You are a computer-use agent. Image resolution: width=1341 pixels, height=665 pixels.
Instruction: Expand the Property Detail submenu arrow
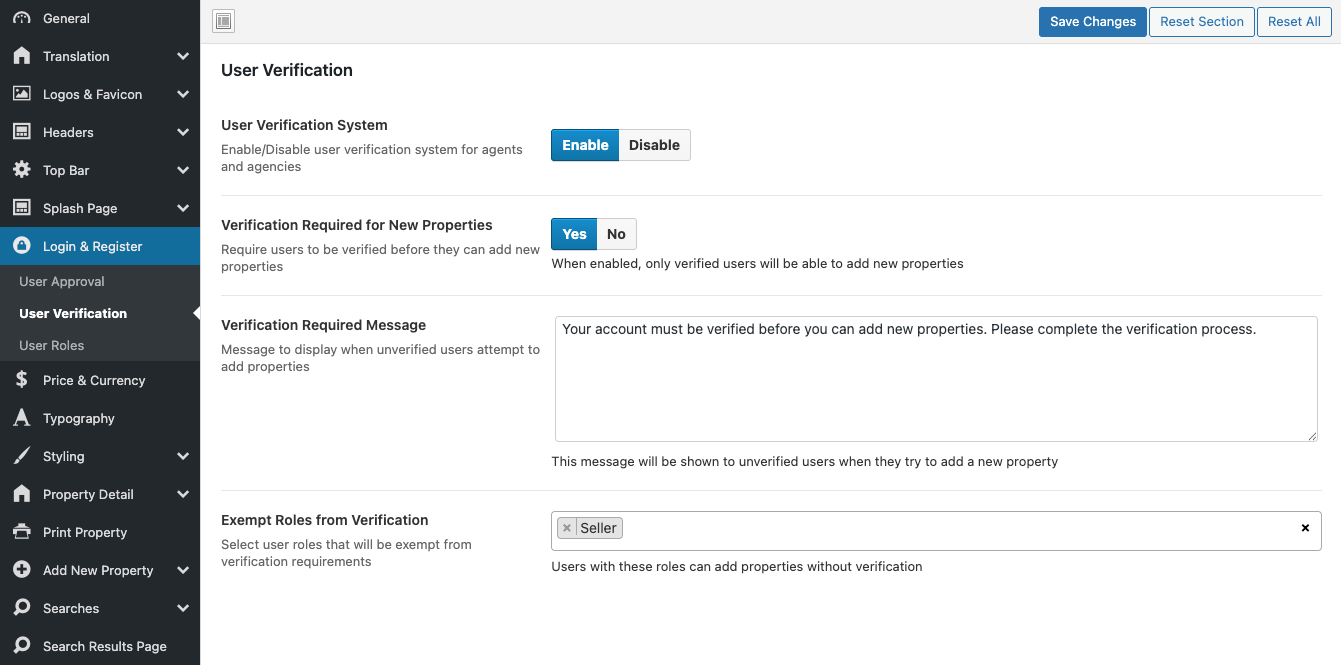coord(183,494)
